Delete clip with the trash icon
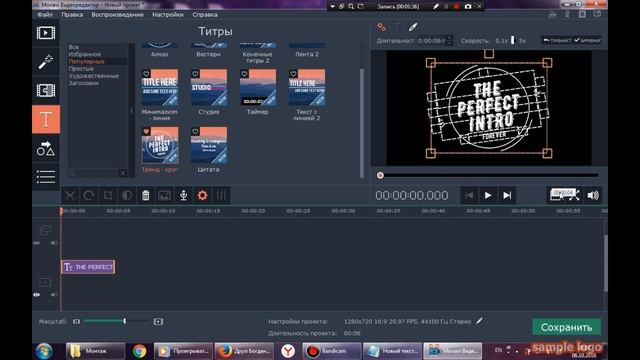This screenshot has width=640, height=360. [x=145, y=195]
